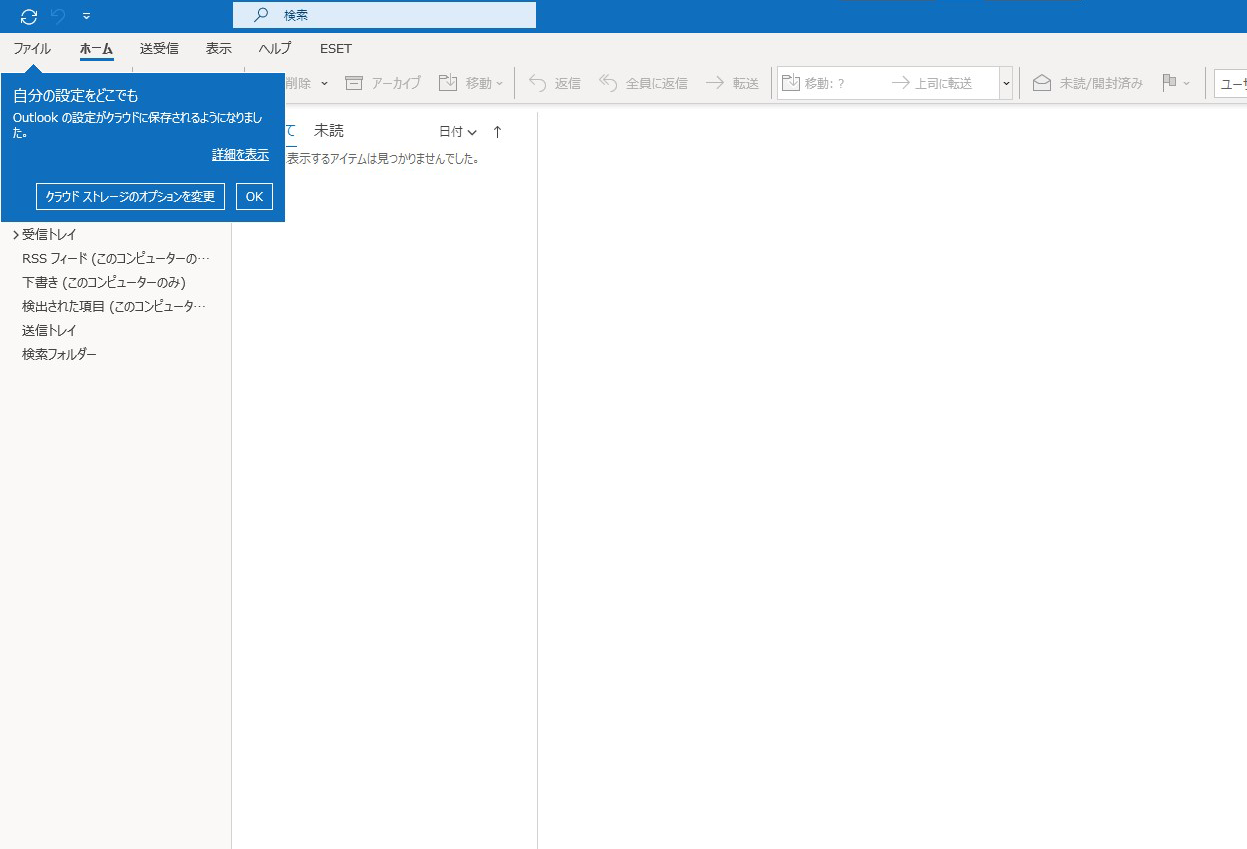Click クラウド ストレージのオプションを変更 button
The height and width of the screenshot is (849, 1247).
pos(130,197)
